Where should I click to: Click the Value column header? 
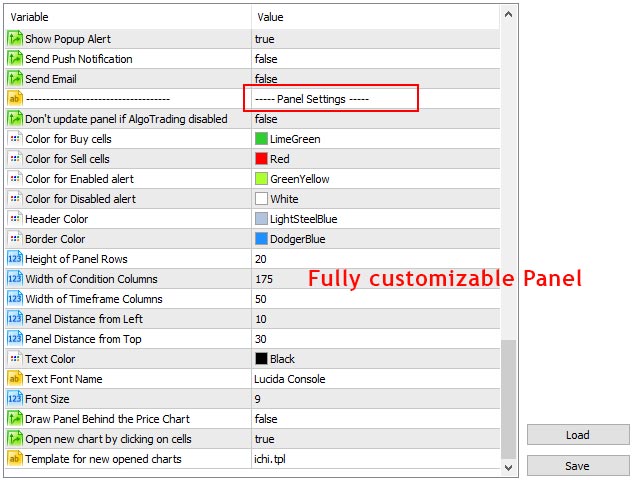point(375,17)
